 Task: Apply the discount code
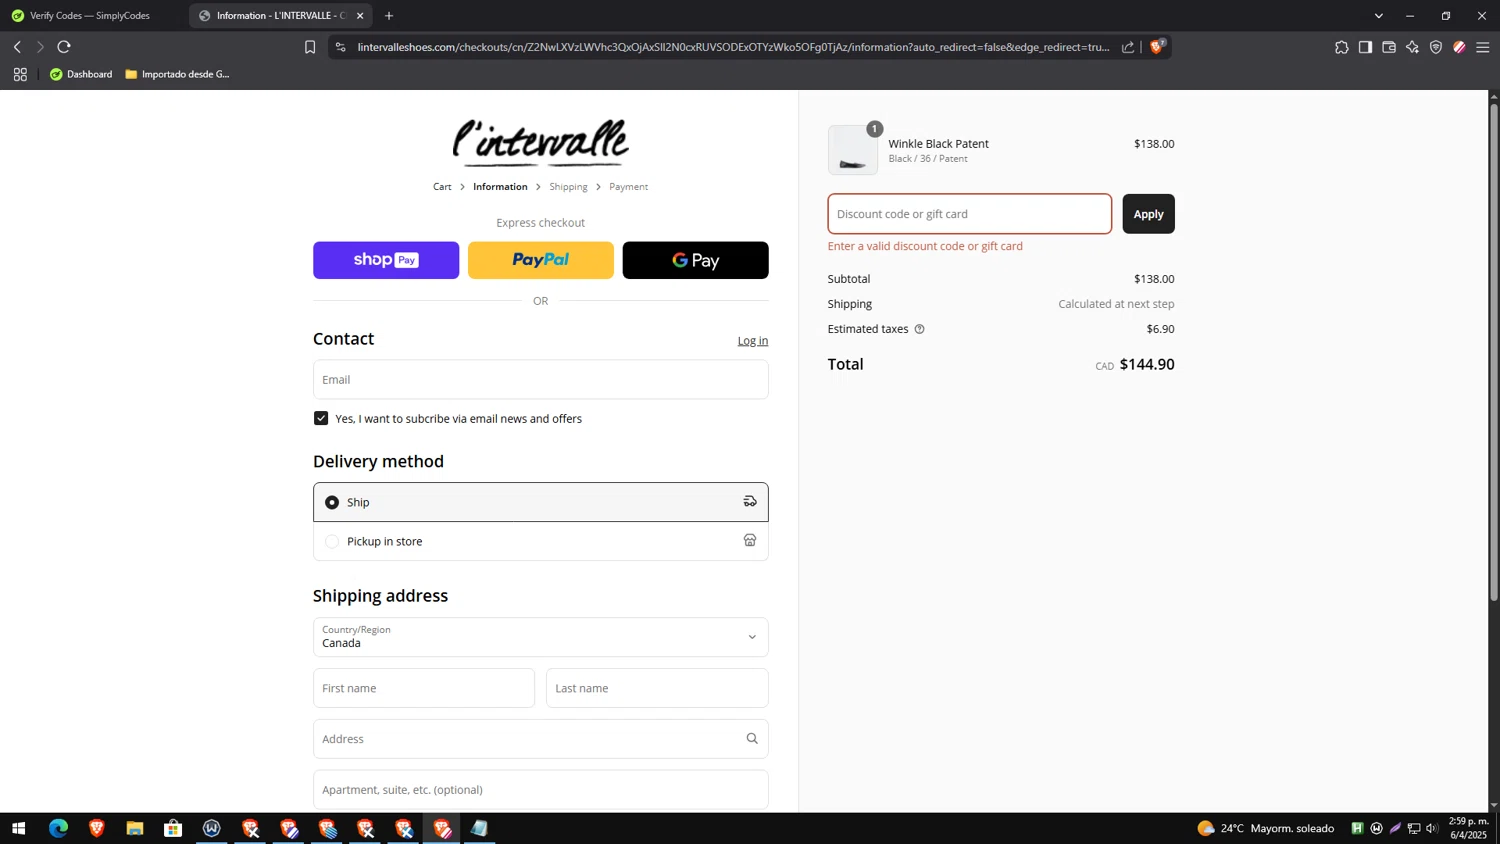coord(1148,214)
